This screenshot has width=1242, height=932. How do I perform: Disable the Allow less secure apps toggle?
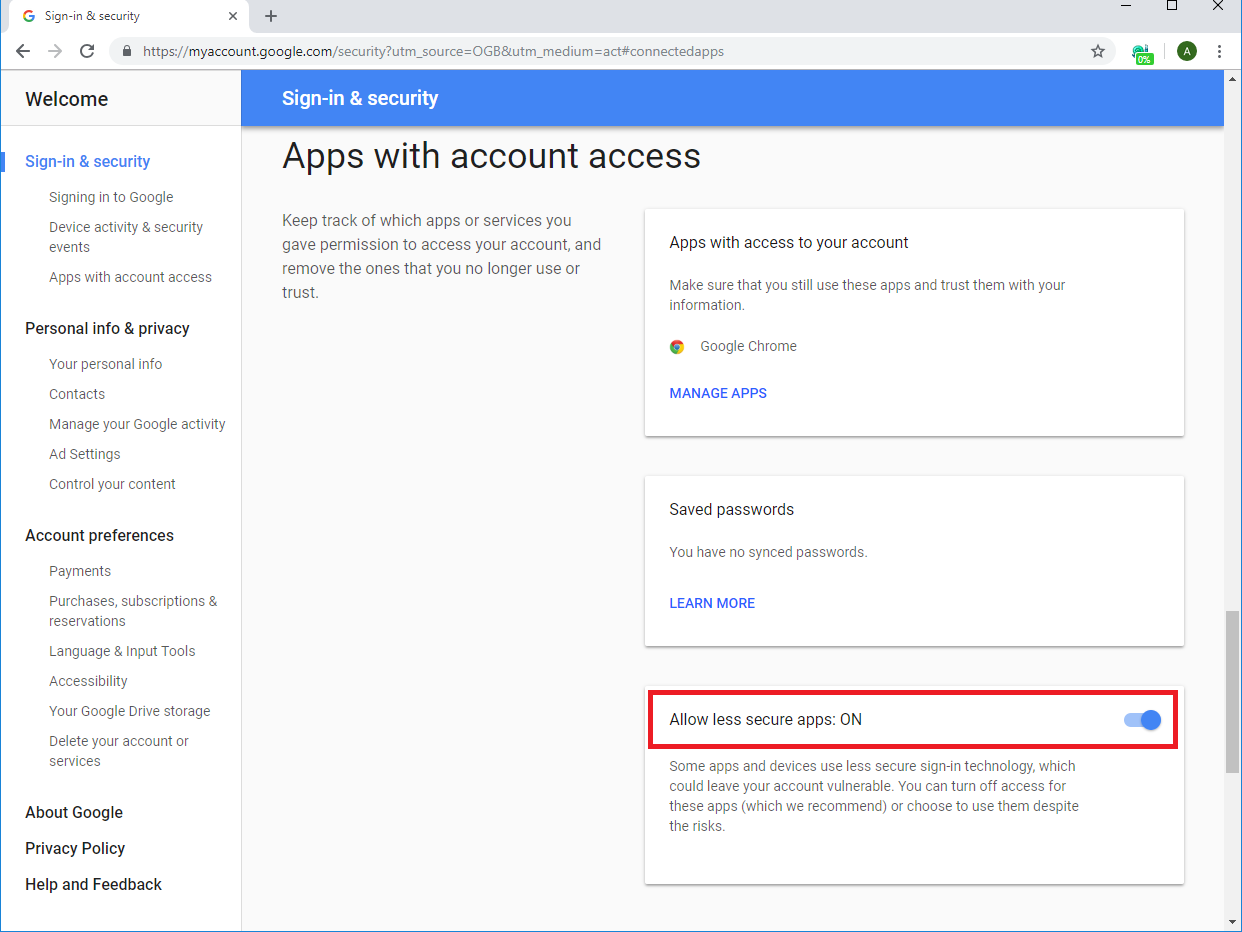pyautogui.click(x=1141, y=719)
